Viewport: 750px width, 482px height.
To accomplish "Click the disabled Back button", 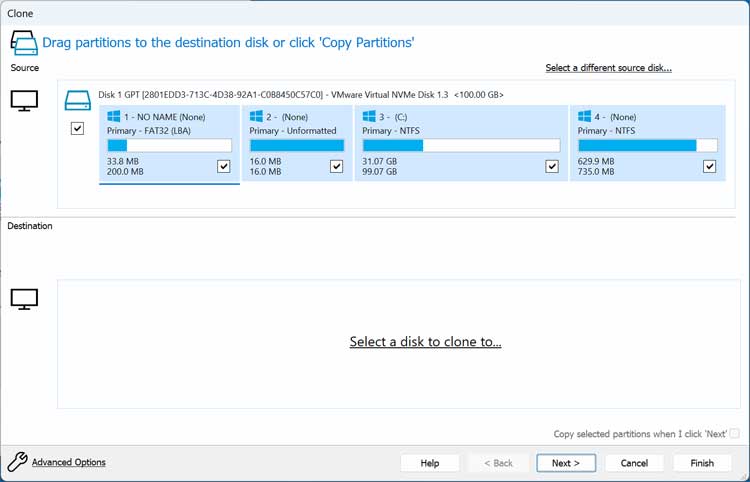I will pyautogui.click(x=498, y=463).
